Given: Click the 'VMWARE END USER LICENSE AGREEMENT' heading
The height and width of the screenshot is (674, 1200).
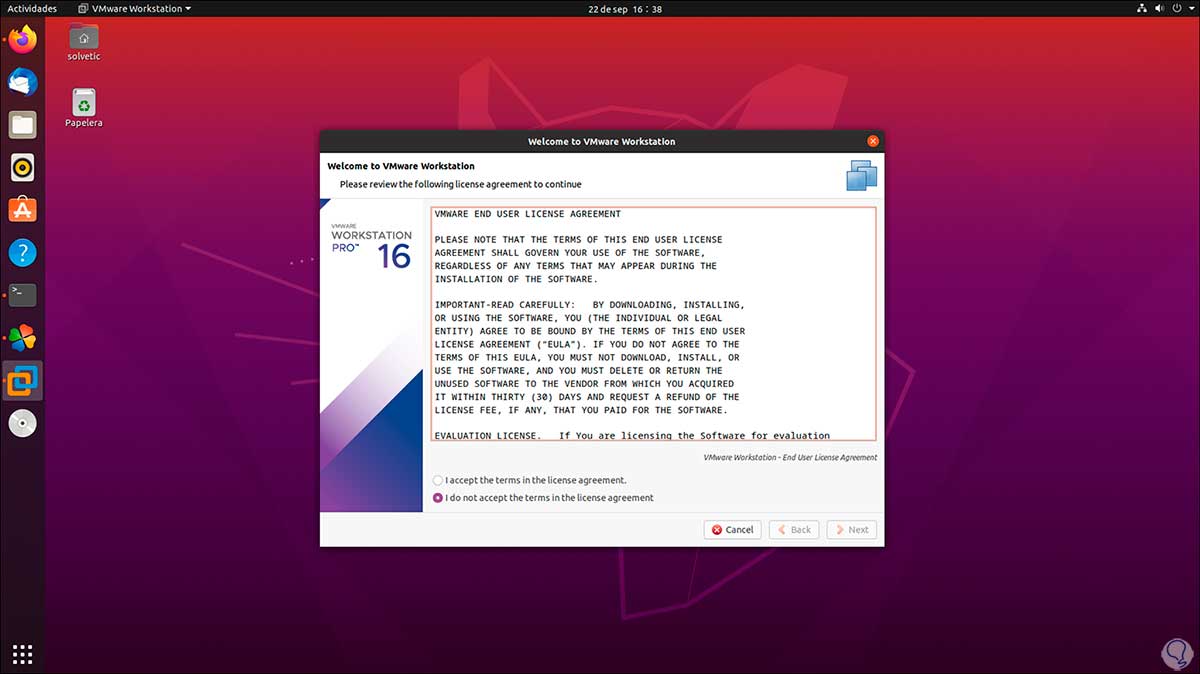Looking at the screenshot, I should pos(528,214).
